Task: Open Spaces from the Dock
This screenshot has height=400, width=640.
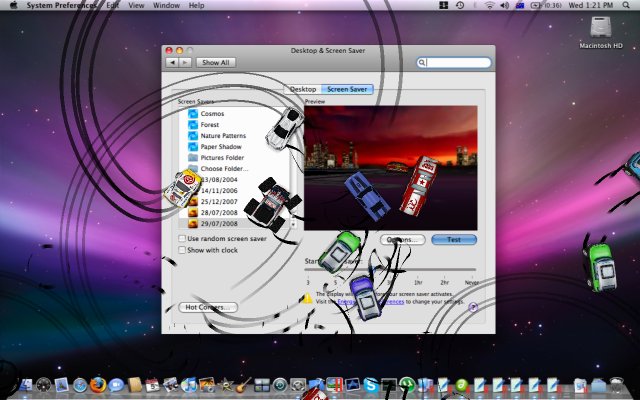Action: [x=262, y=384]
